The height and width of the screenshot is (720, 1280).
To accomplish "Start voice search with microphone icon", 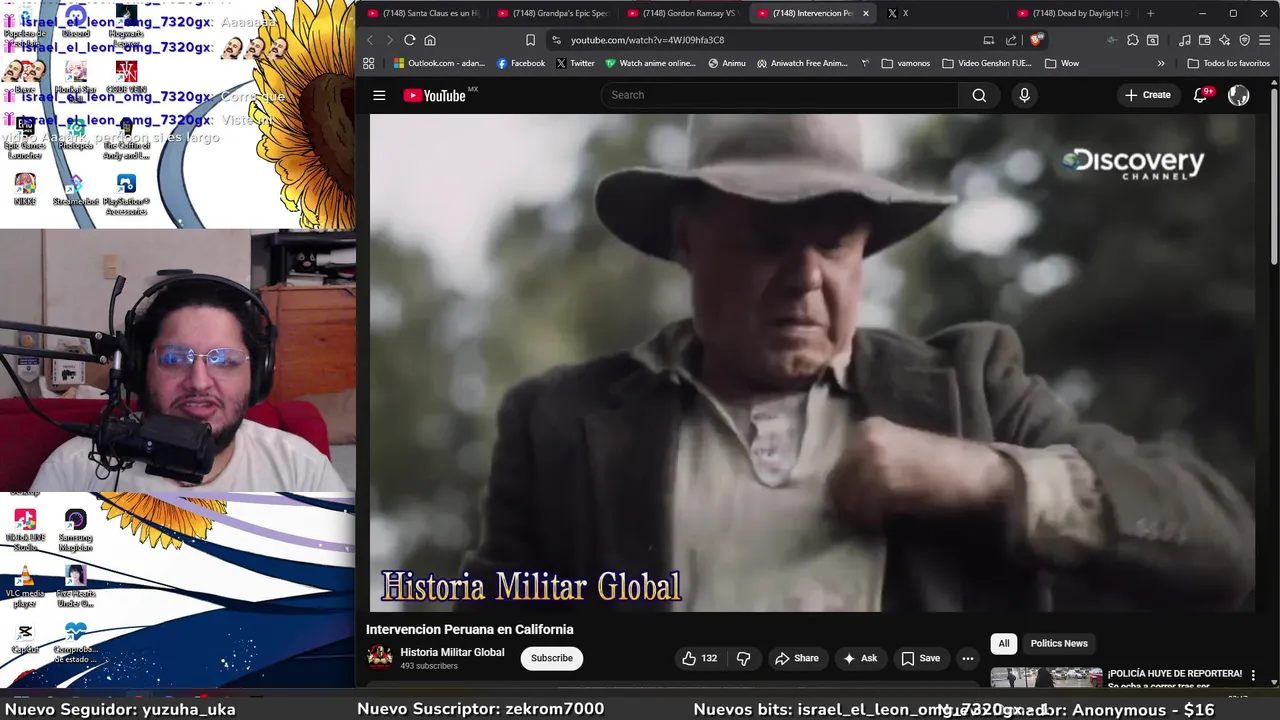I will (x=1024, y=95).
